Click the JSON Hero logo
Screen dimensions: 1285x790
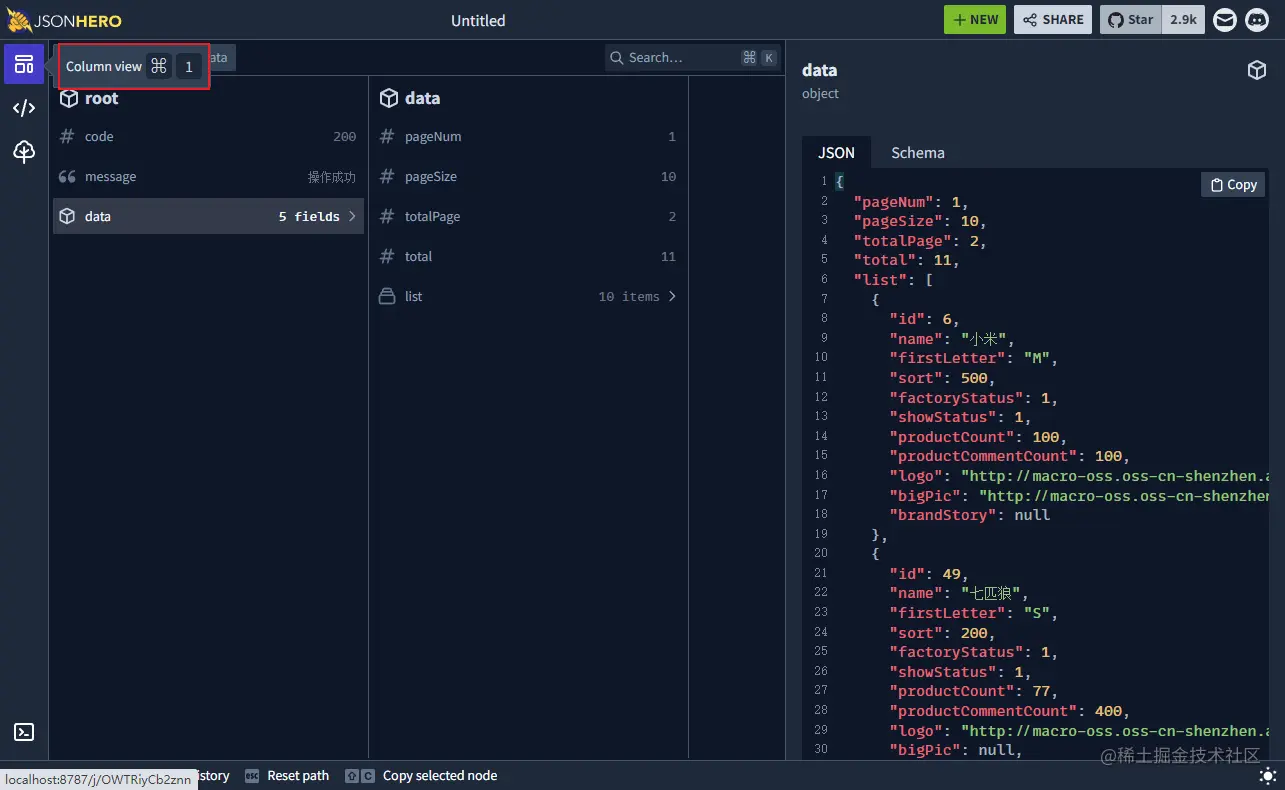[x=64, y=19]
